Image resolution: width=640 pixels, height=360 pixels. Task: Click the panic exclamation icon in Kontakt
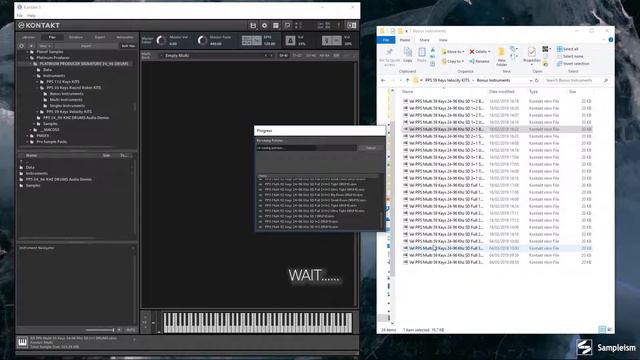(339, 25)
